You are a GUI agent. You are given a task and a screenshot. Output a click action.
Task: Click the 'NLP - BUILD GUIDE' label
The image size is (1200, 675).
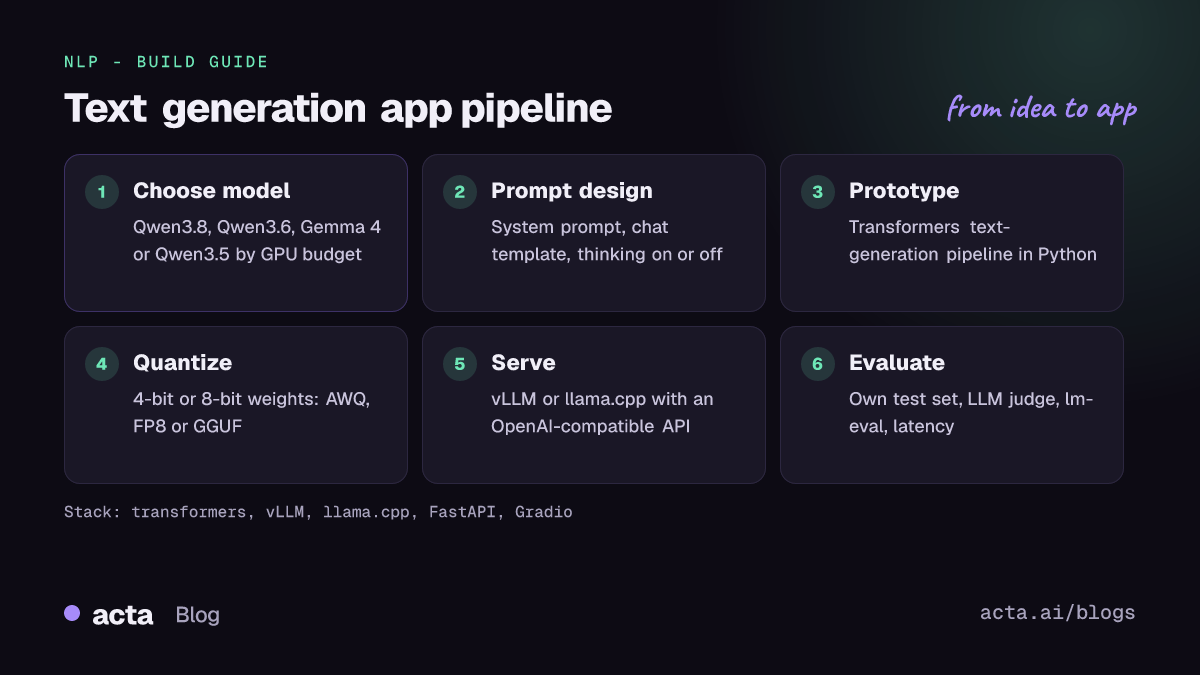point(166,62)
